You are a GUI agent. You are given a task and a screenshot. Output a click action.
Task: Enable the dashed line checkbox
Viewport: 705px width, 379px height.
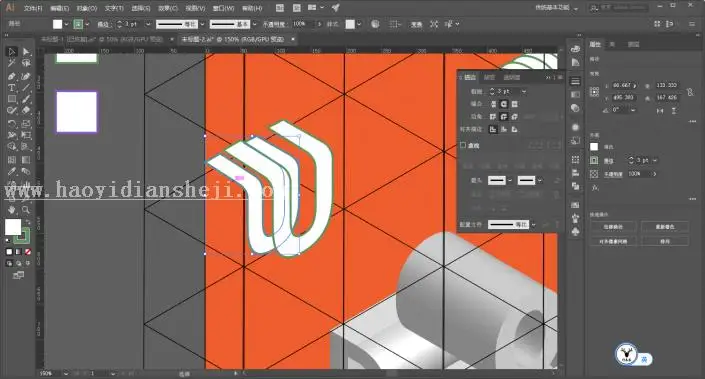click(x=463, y=145)
